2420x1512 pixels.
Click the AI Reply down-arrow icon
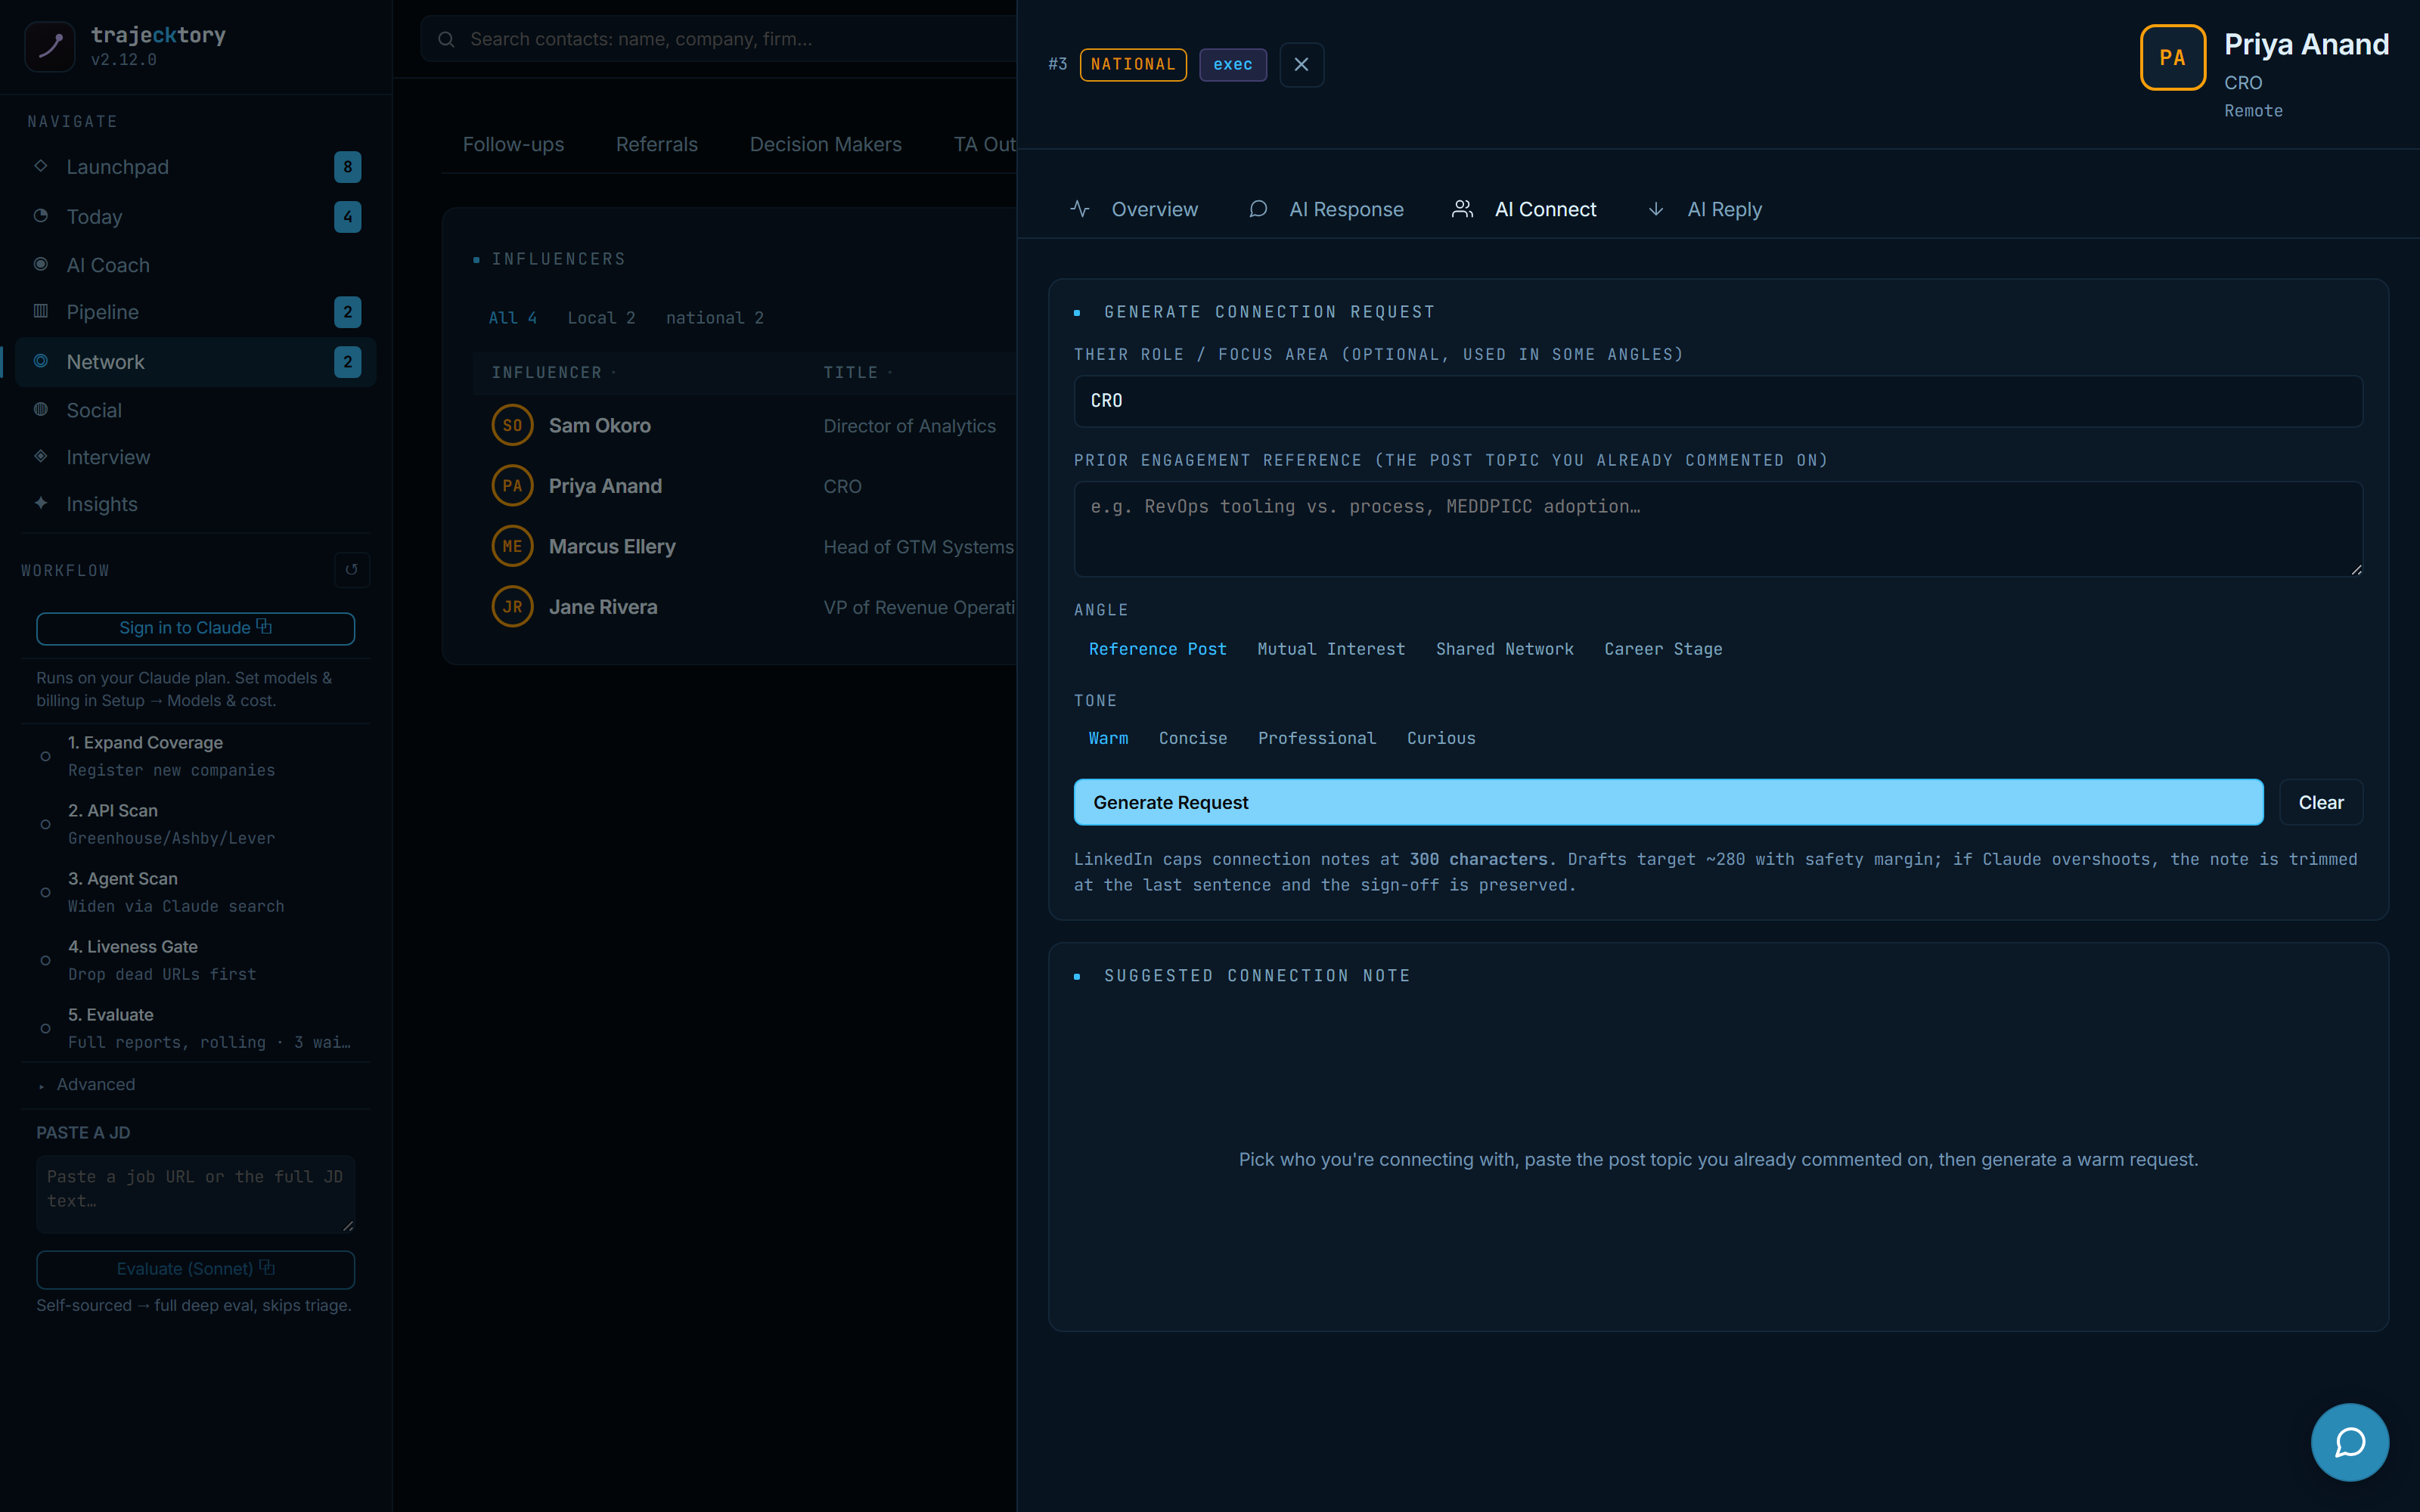tap(1656, 209)
